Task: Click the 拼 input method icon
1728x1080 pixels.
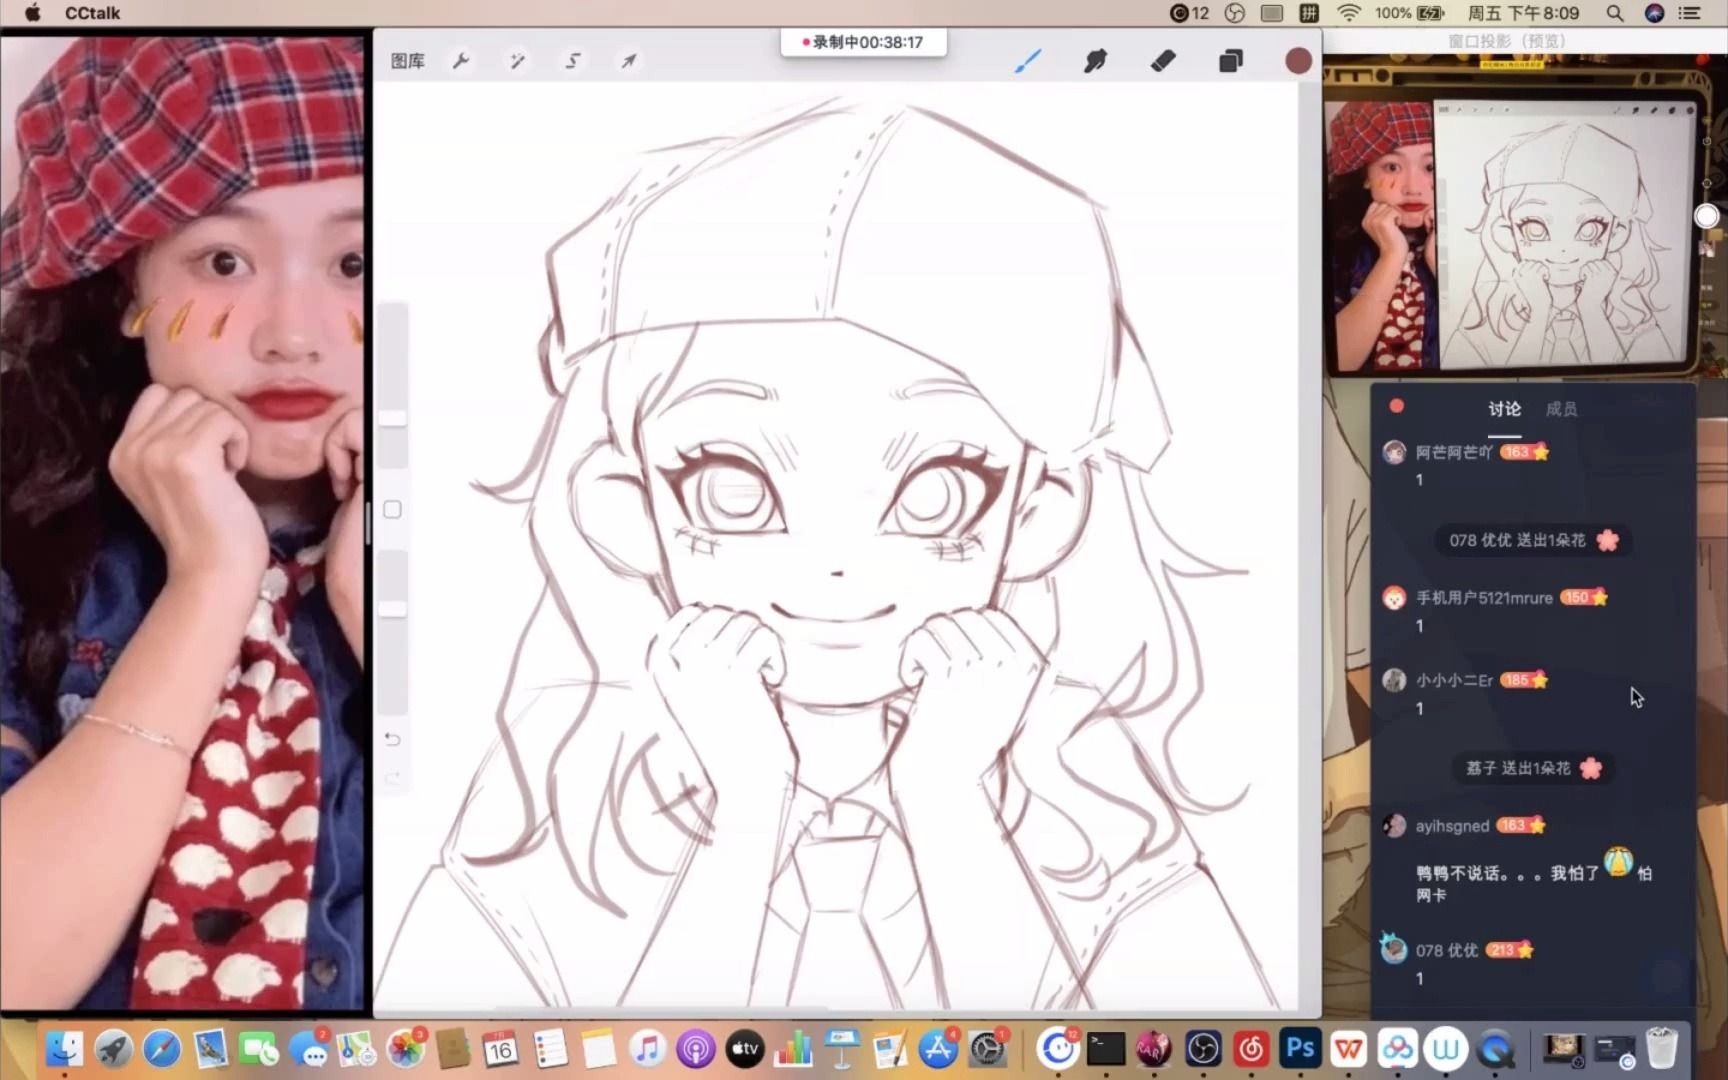Action: [1309, 13]
